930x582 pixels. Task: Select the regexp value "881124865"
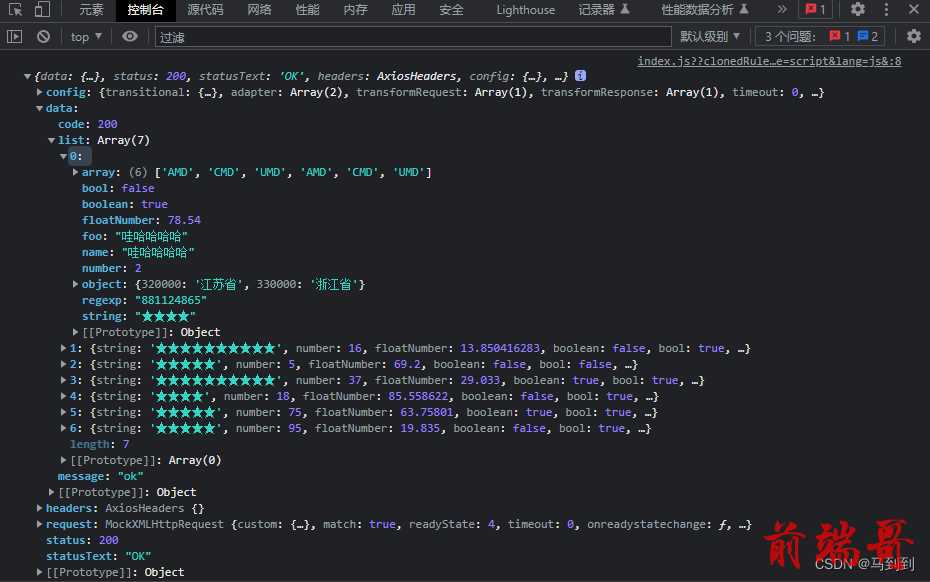[x=171, y=300]
